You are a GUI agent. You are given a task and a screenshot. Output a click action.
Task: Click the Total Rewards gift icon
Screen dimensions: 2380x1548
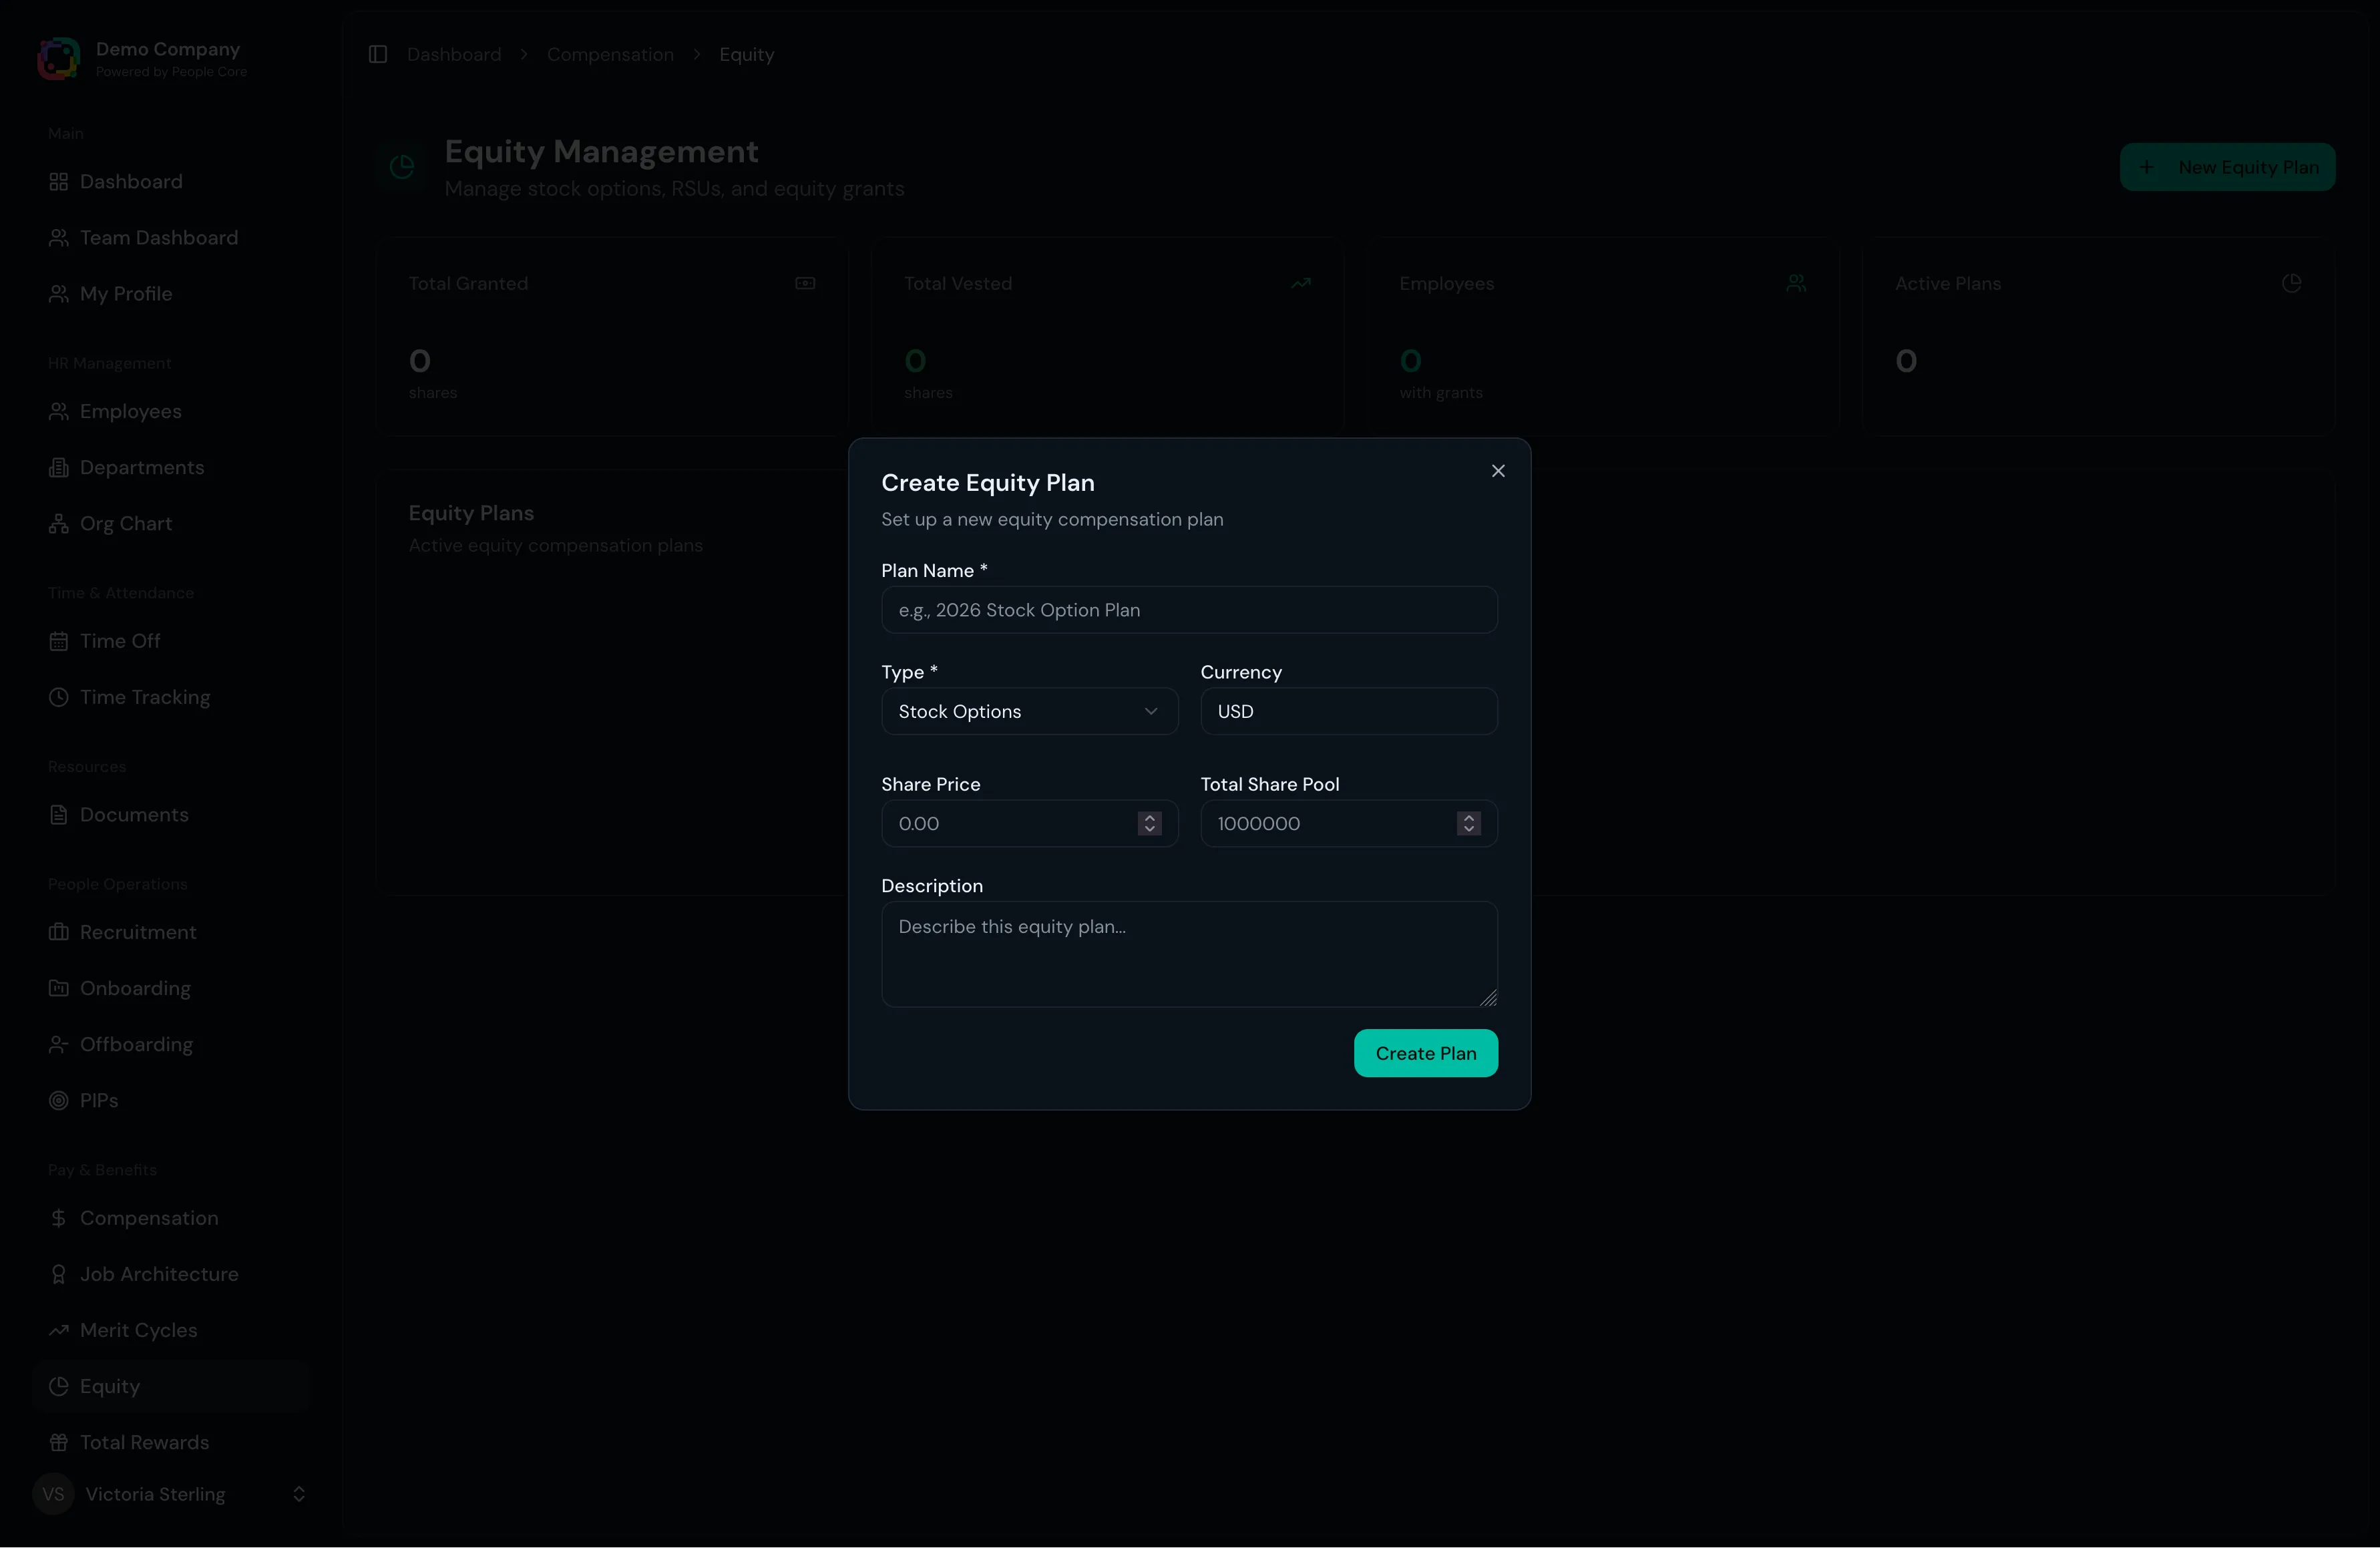click(59, 1442)
